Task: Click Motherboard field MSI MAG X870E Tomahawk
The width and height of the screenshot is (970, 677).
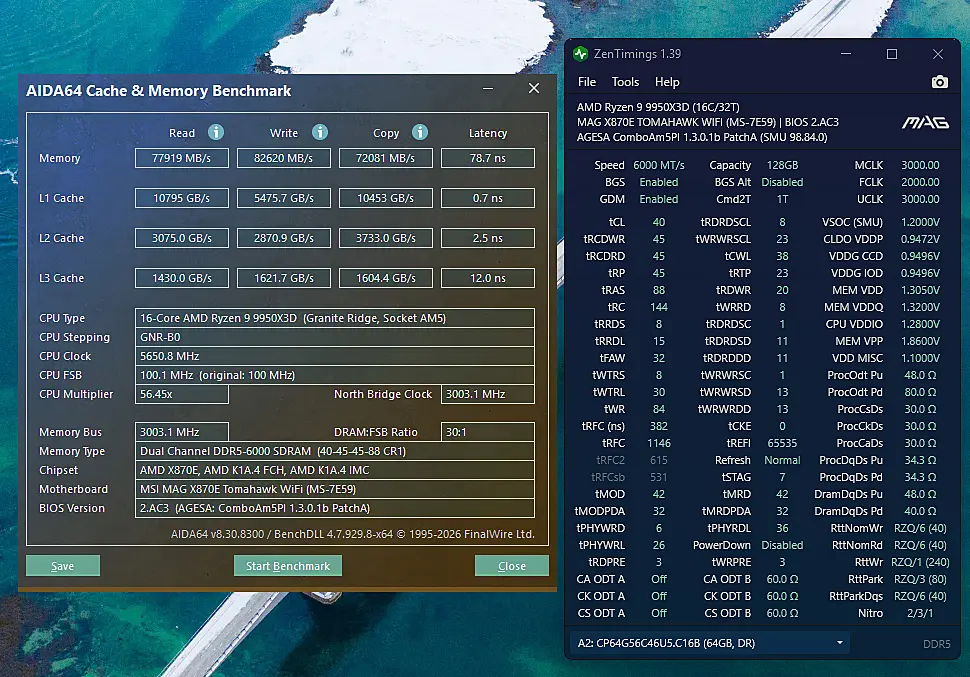Action: click(x=335, y=489)
